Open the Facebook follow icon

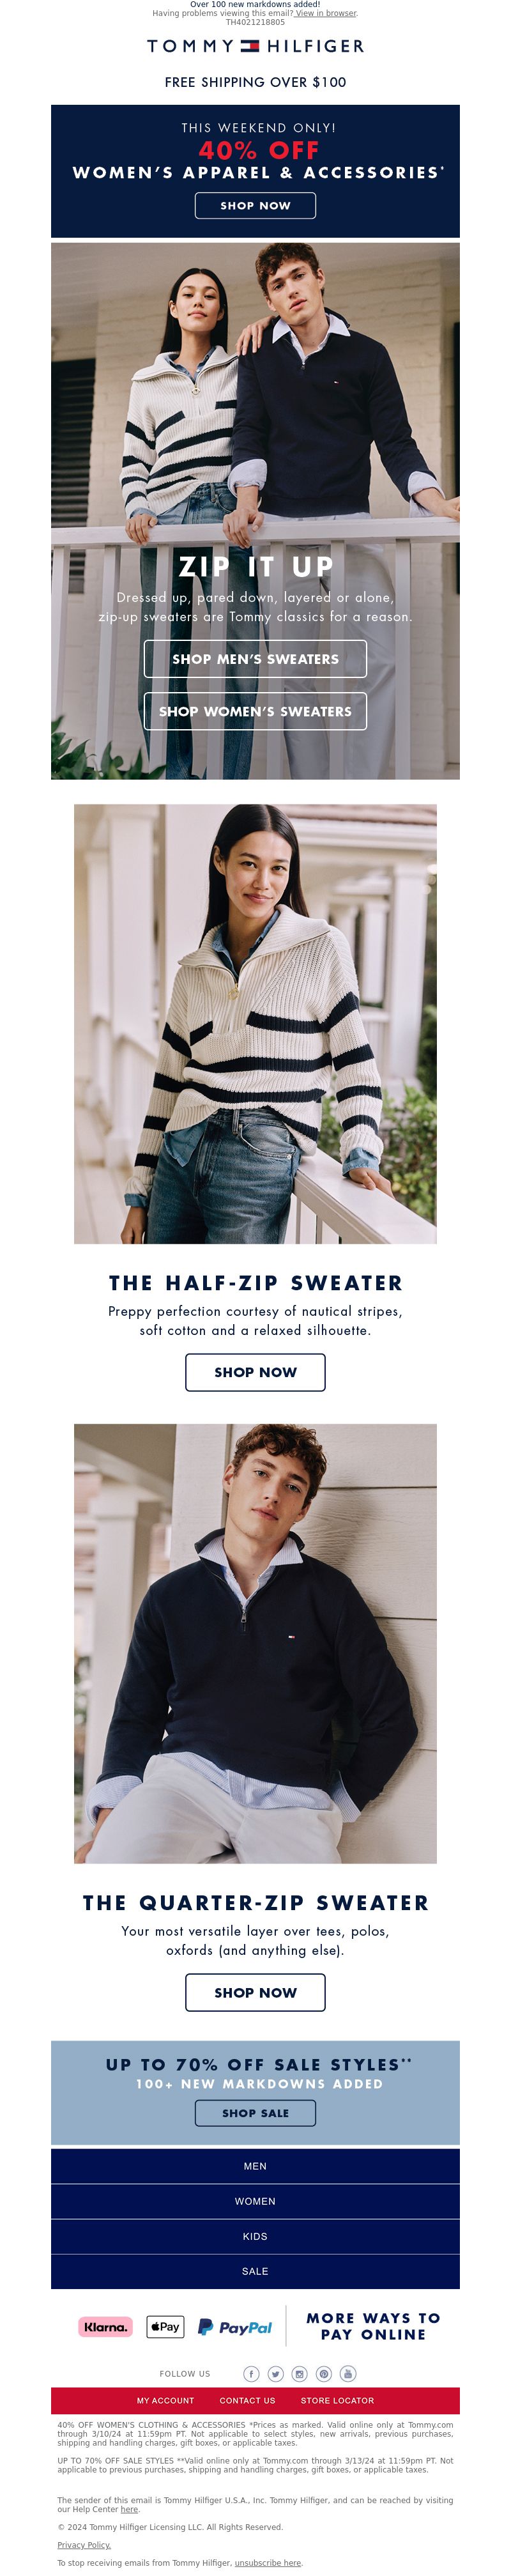pyautogui.click(x=251, y=2373)
